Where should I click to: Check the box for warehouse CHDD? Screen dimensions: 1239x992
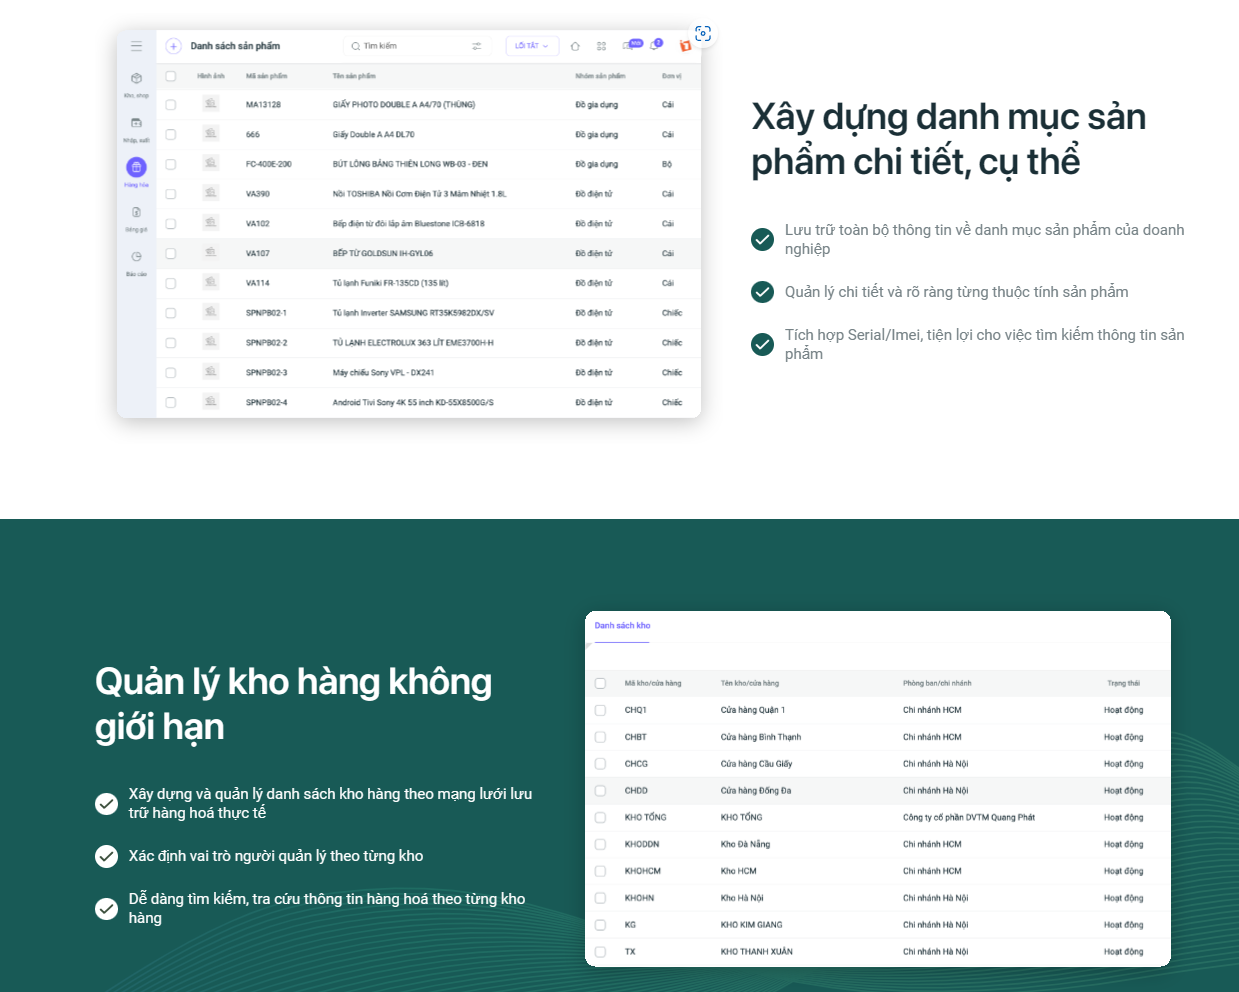[x=600, y=791]
